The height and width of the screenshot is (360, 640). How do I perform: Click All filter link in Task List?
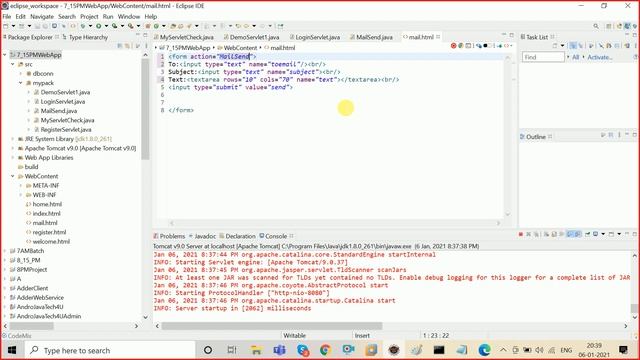576,57
